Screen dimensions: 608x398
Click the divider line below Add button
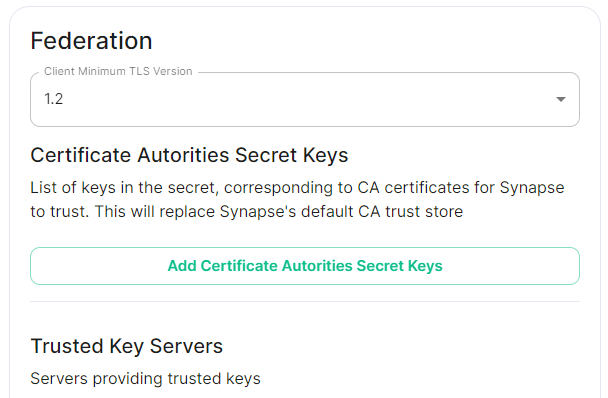tap(305, 301)
